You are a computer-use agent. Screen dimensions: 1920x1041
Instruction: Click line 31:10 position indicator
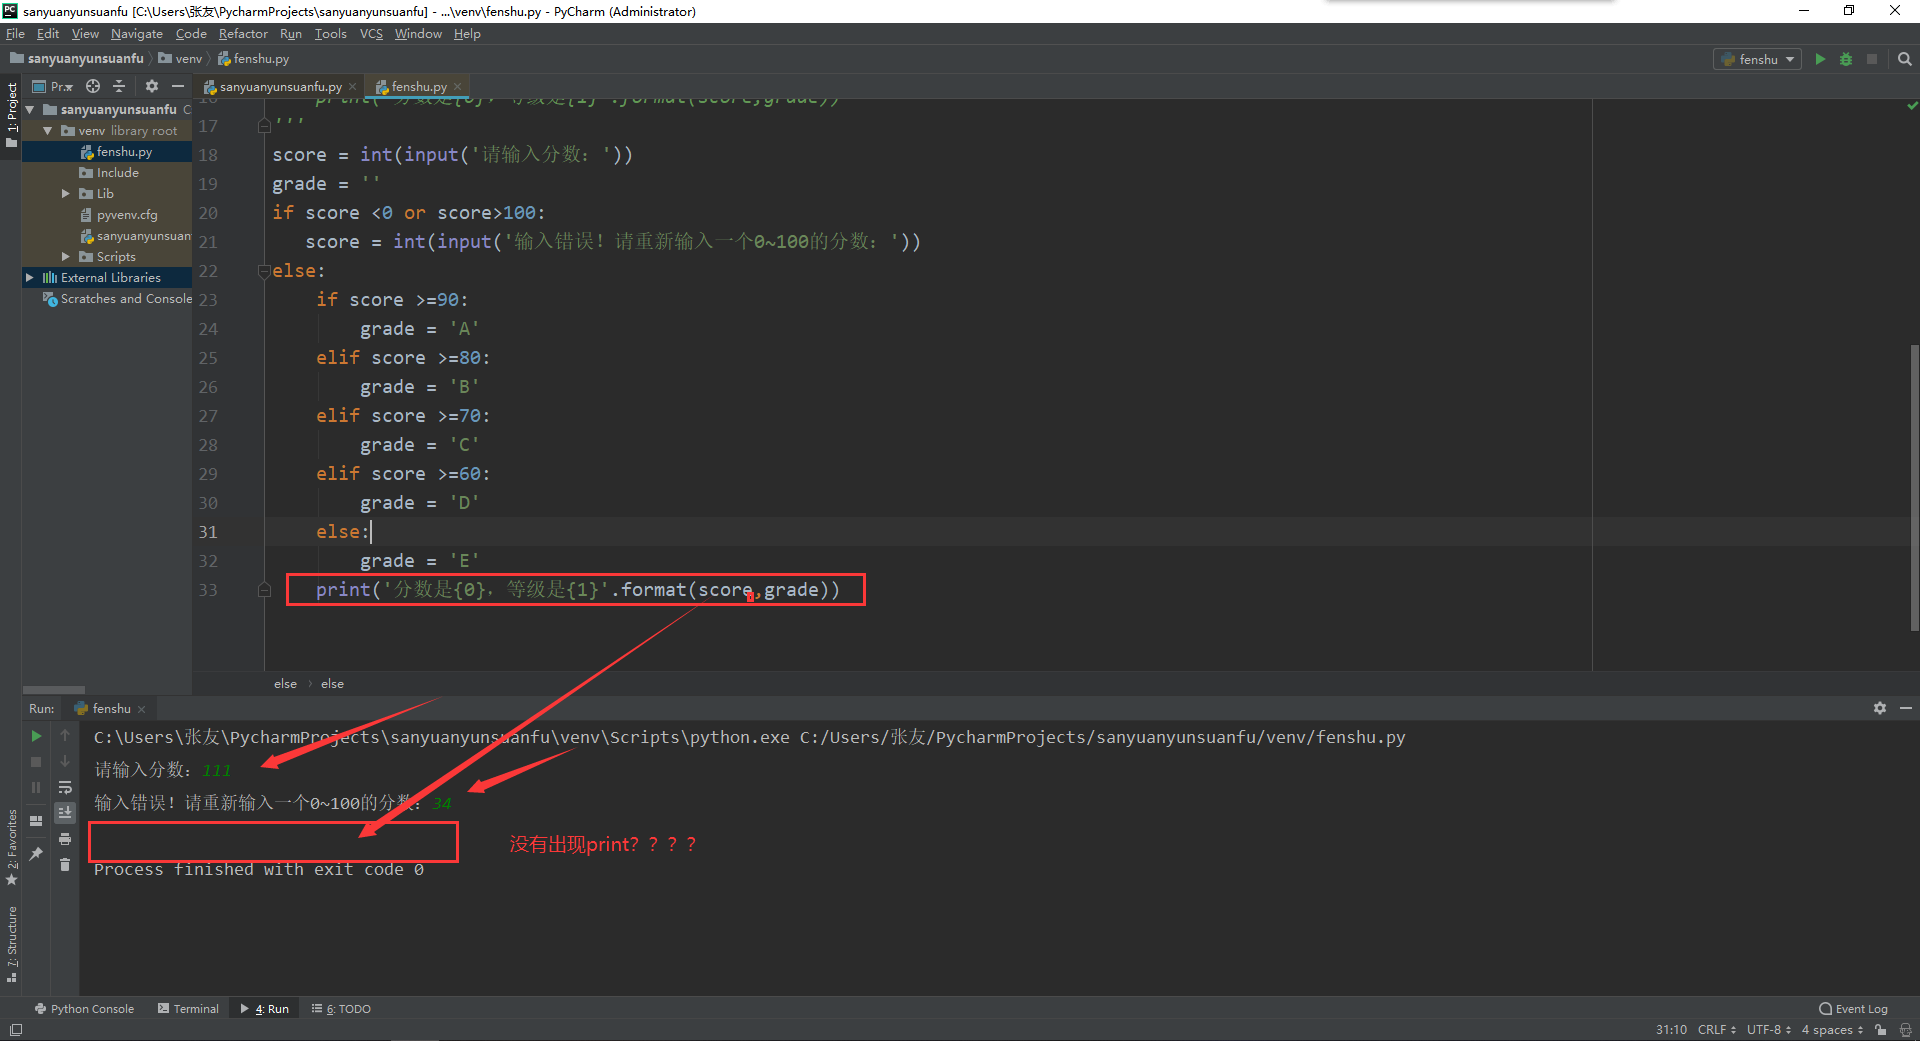(x=1671, y=1030)
